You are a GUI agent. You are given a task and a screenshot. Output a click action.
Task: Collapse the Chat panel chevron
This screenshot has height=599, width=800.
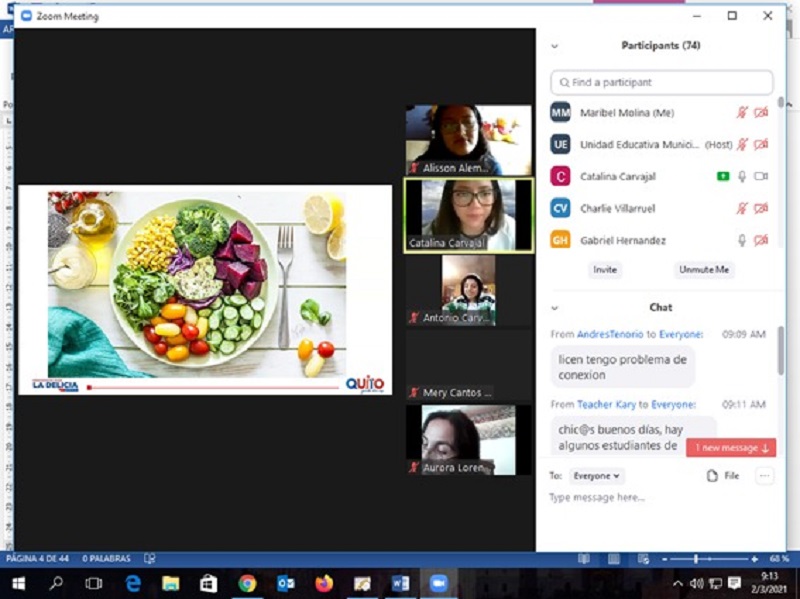tap(555, 308)
